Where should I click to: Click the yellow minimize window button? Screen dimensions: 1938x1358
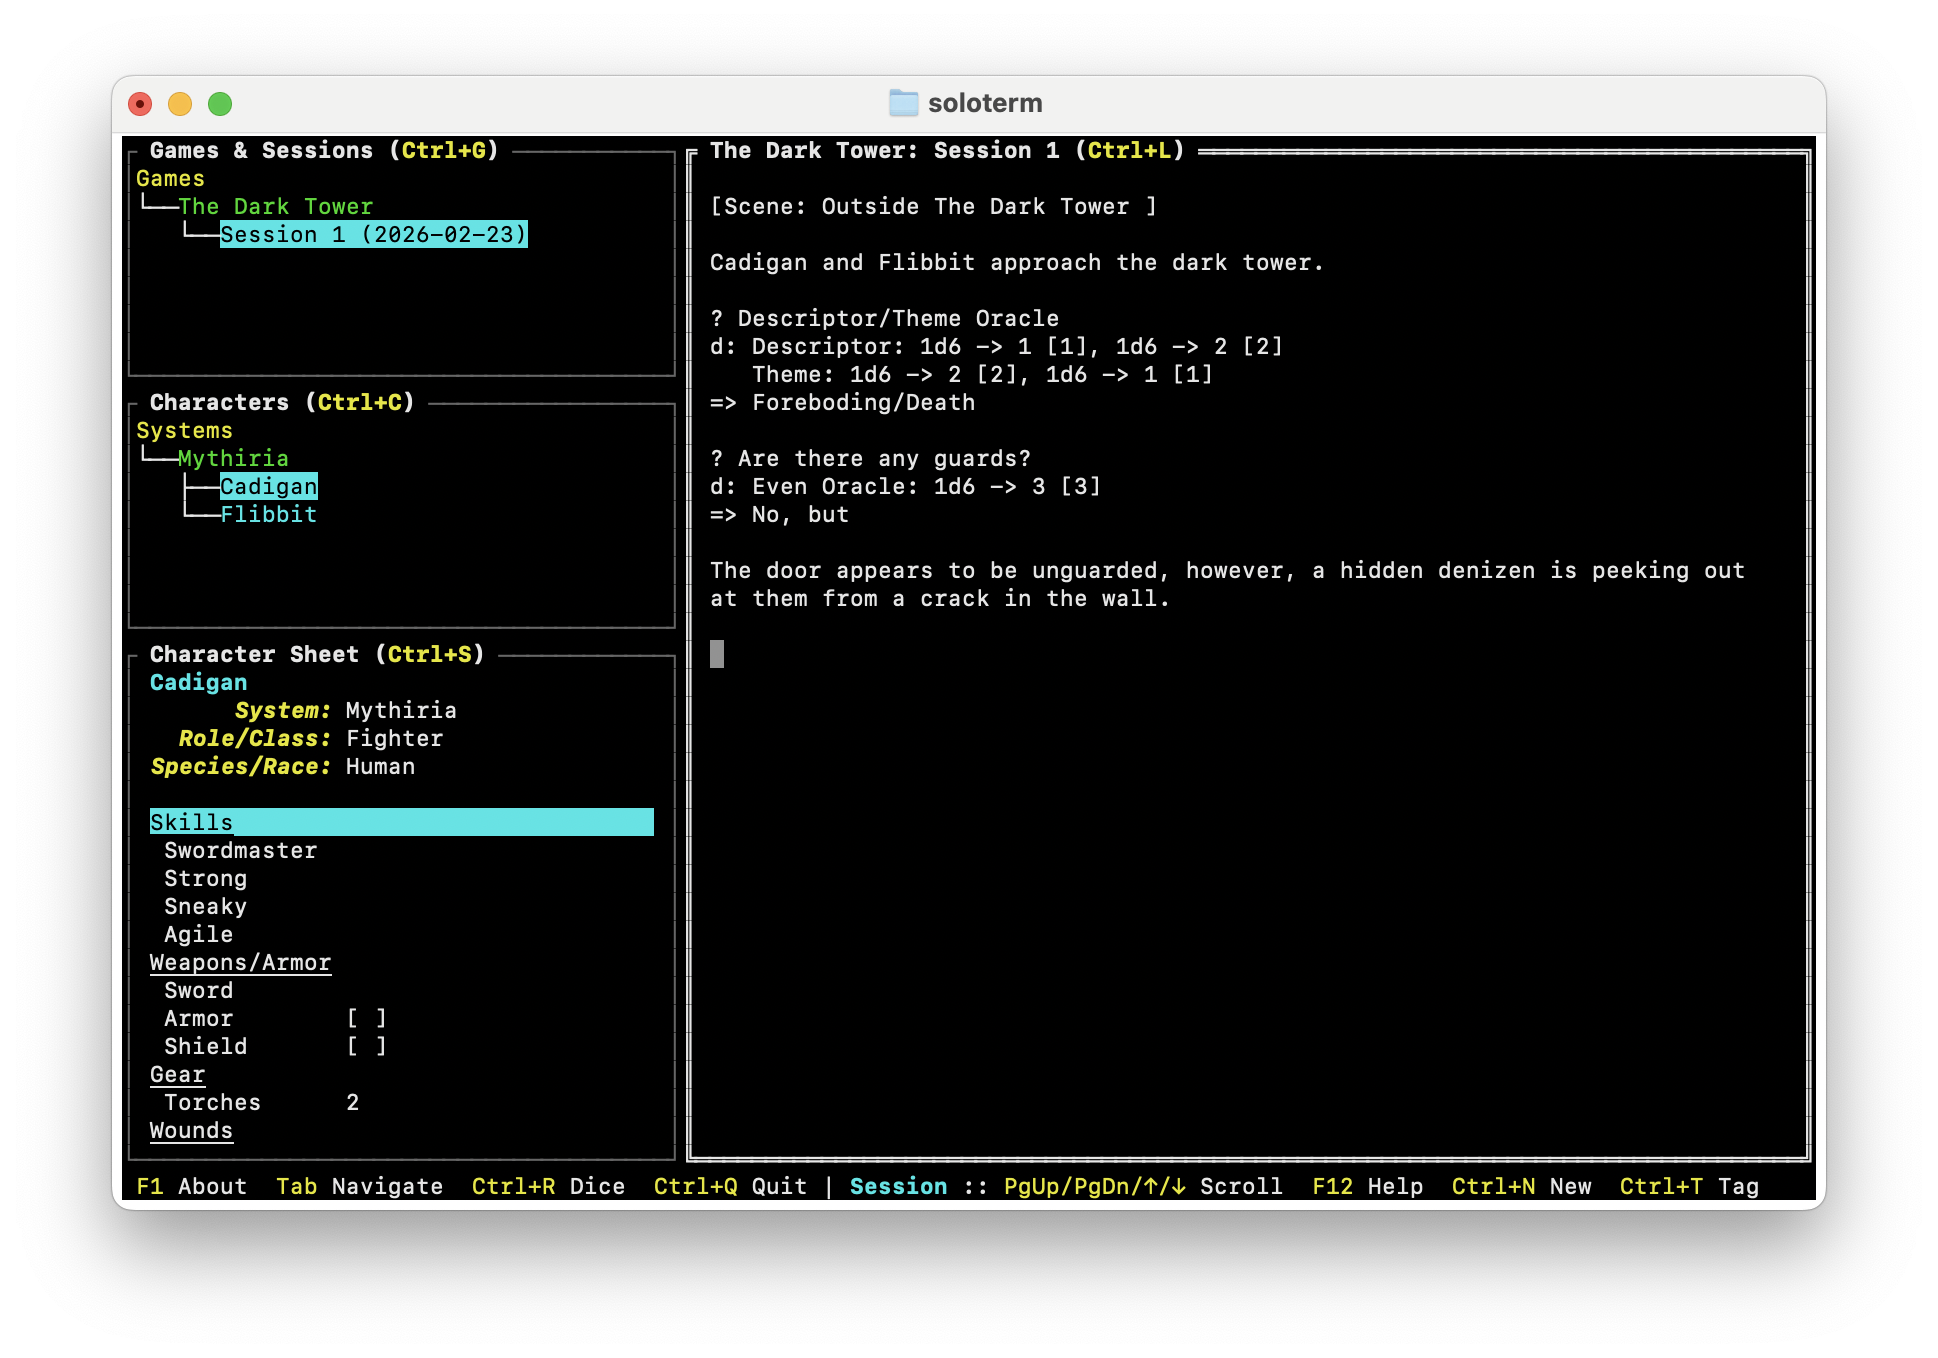click(x=180, y=104)
